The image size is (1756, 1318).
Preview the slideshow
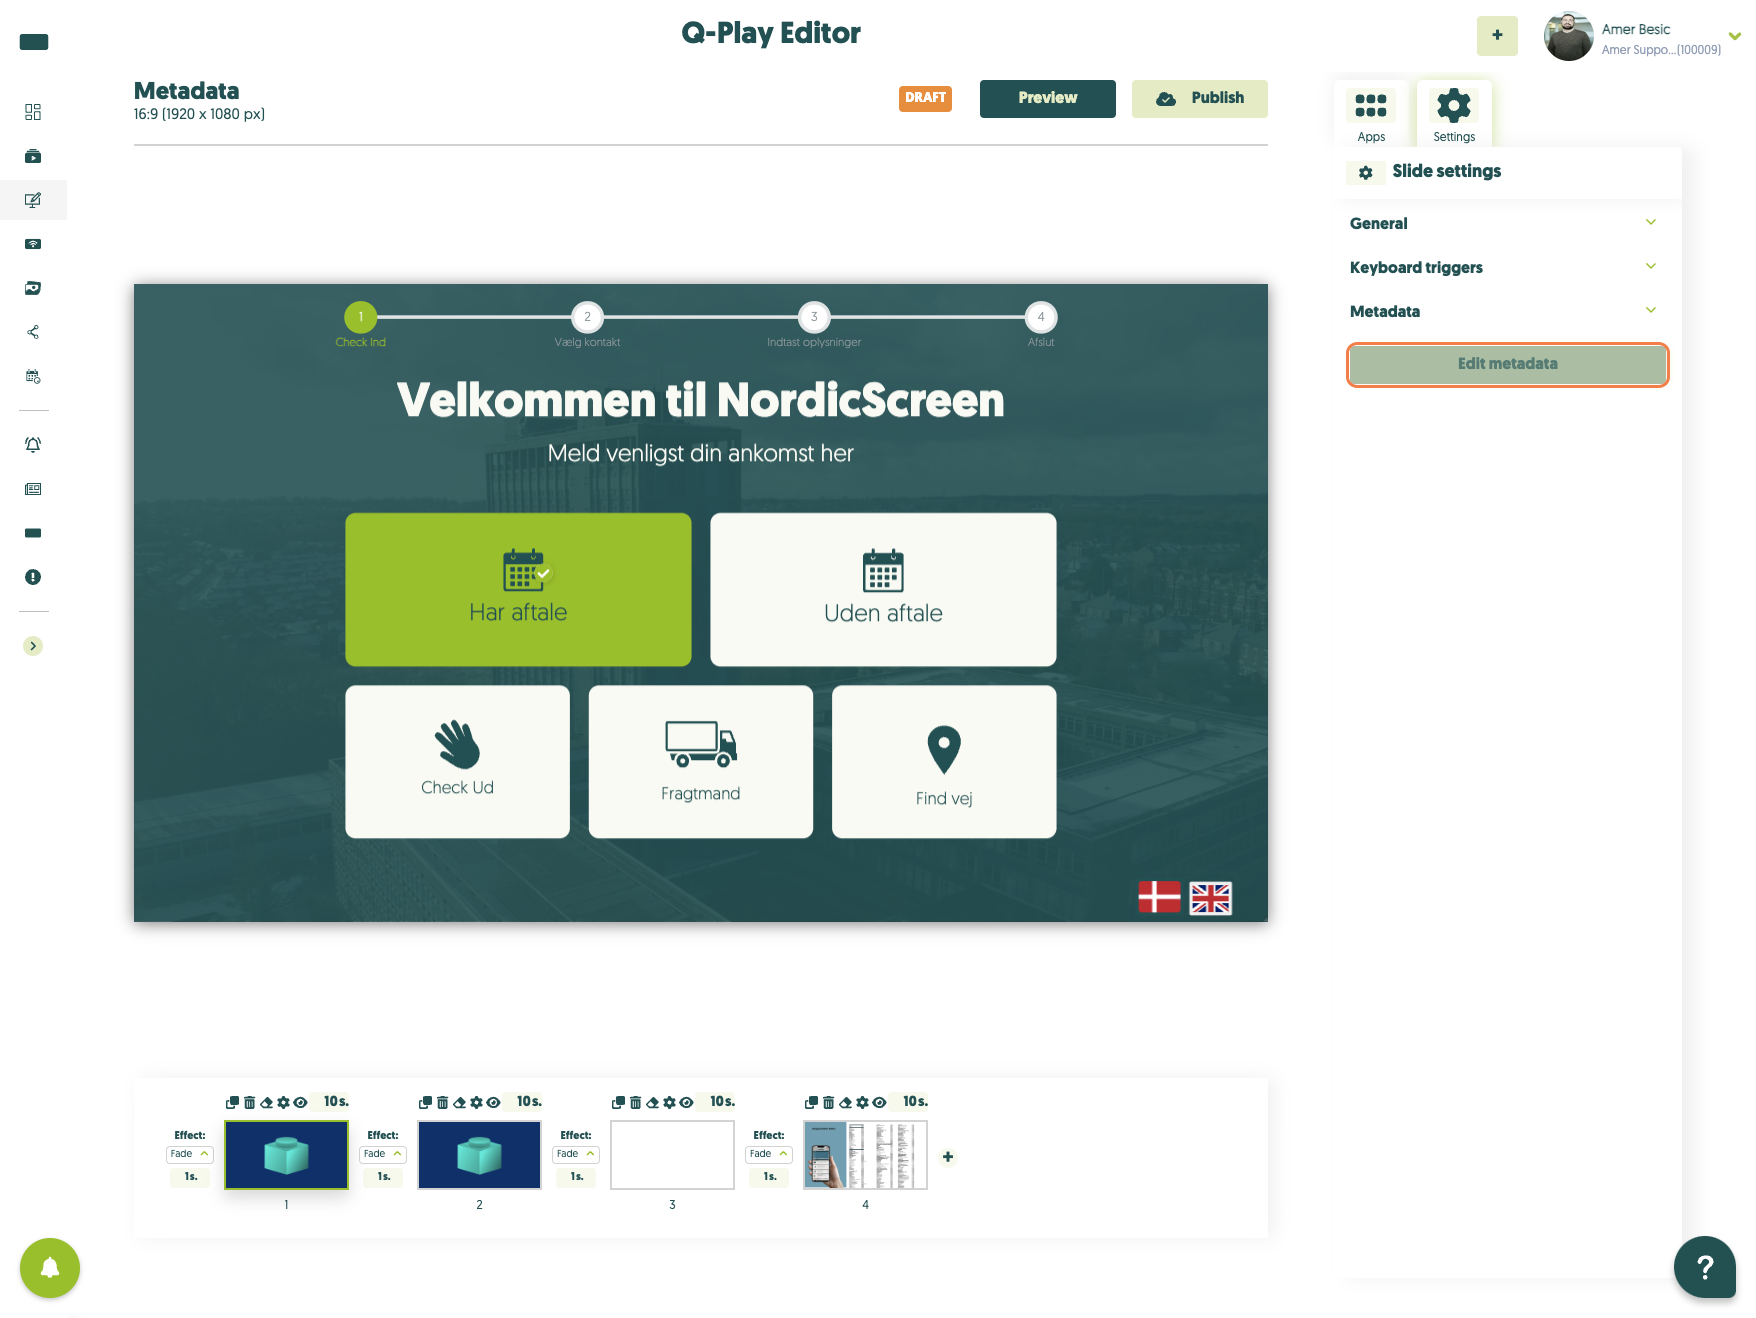[x=1047, y=98]
